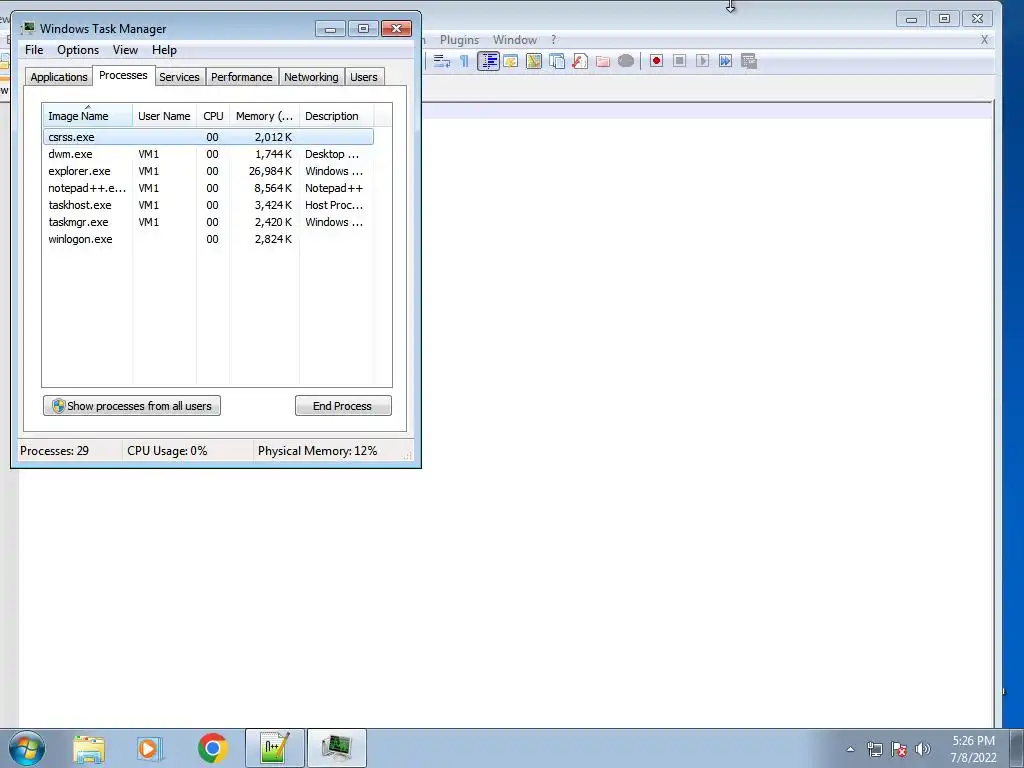Open Task Manager Options menu

coord(78,50)
